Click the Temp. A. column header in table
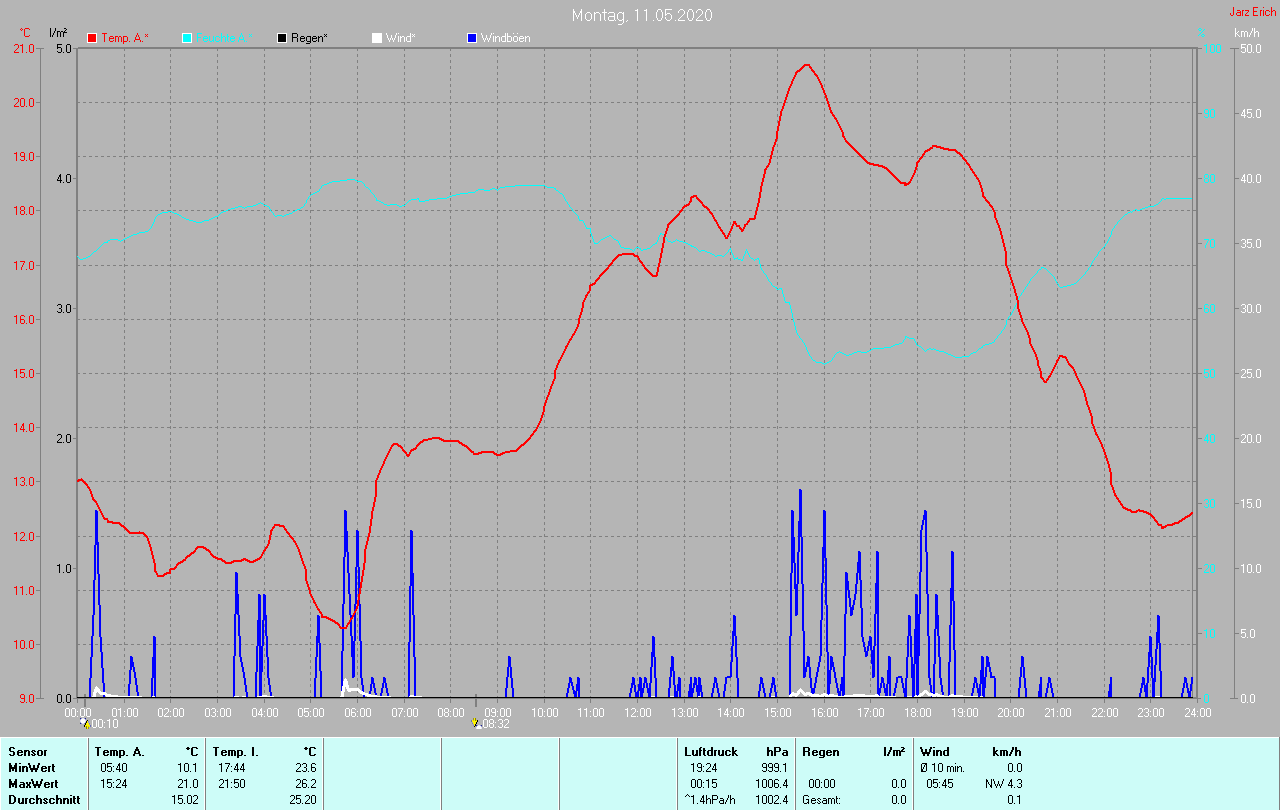This screenshot has width=1280, height=810. 119,751
